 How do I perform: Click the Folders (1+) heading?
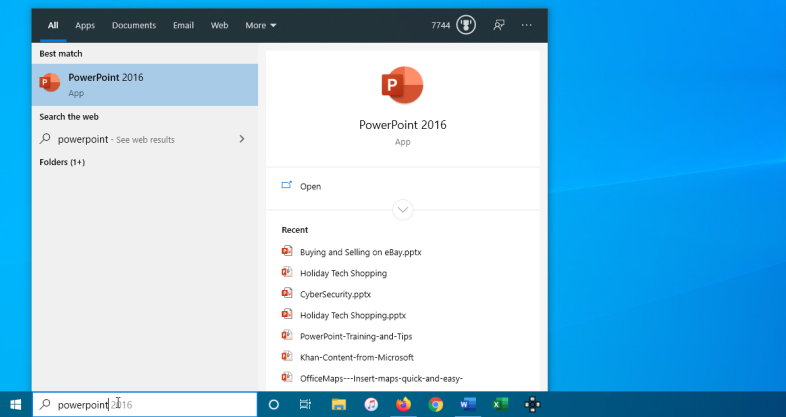(62, 162)
